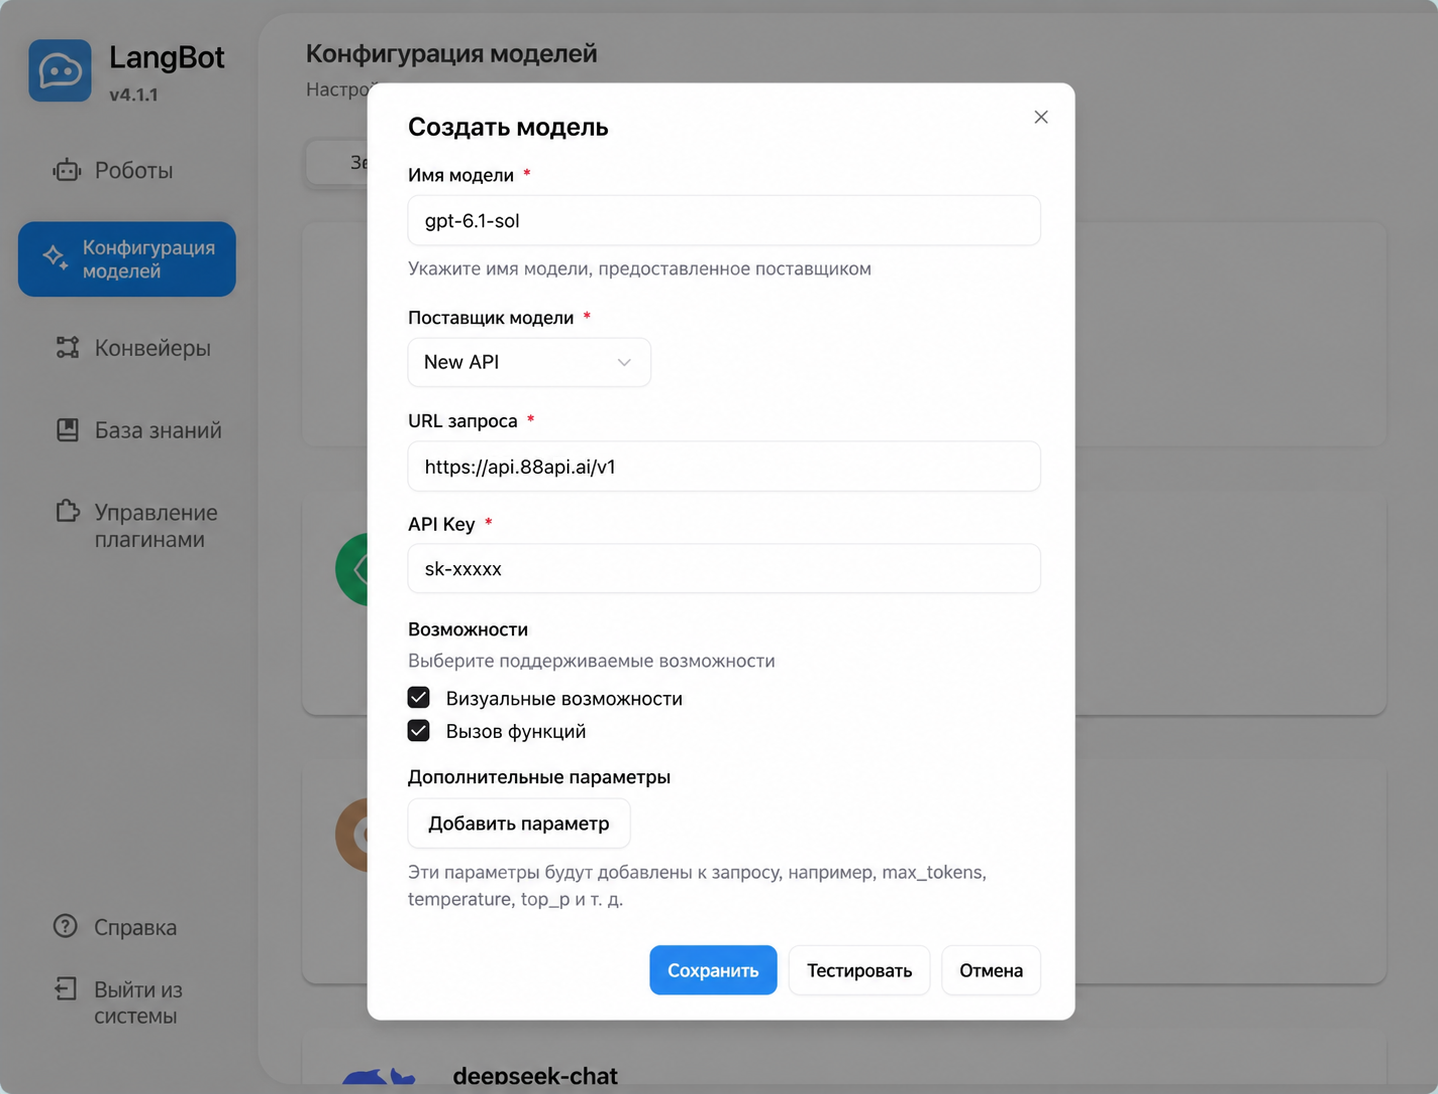This screenshot has width=1438, height=1094.
Task: Click the puzzle icon for Управление плагинами
Action: (67, 511)
